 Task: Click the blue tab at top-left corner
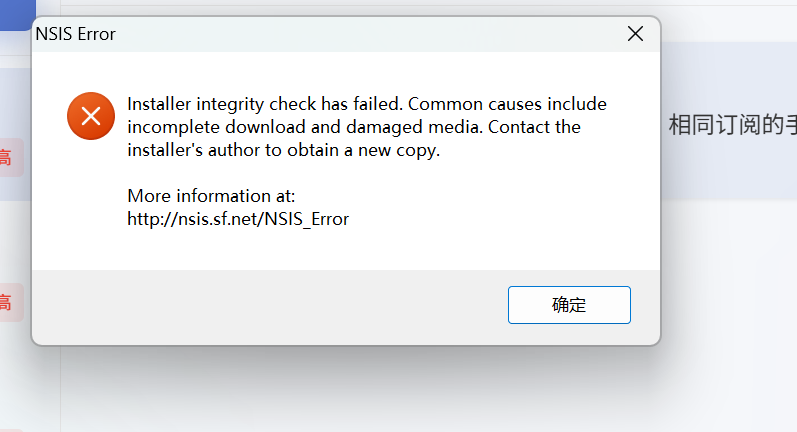coord(14,12)
